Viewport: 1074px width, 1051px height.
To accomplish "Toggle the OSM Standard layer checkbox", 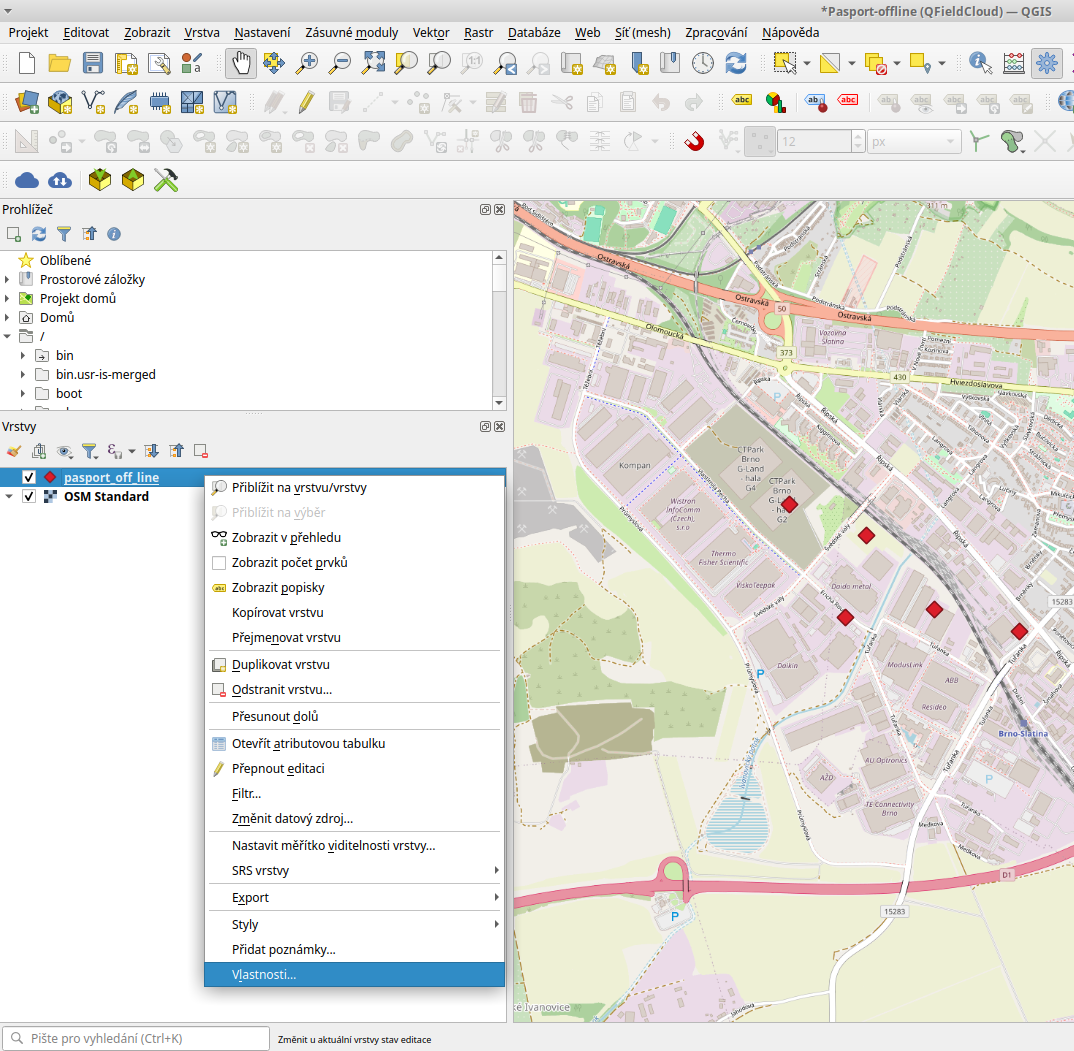I will [x=29, y=497].
